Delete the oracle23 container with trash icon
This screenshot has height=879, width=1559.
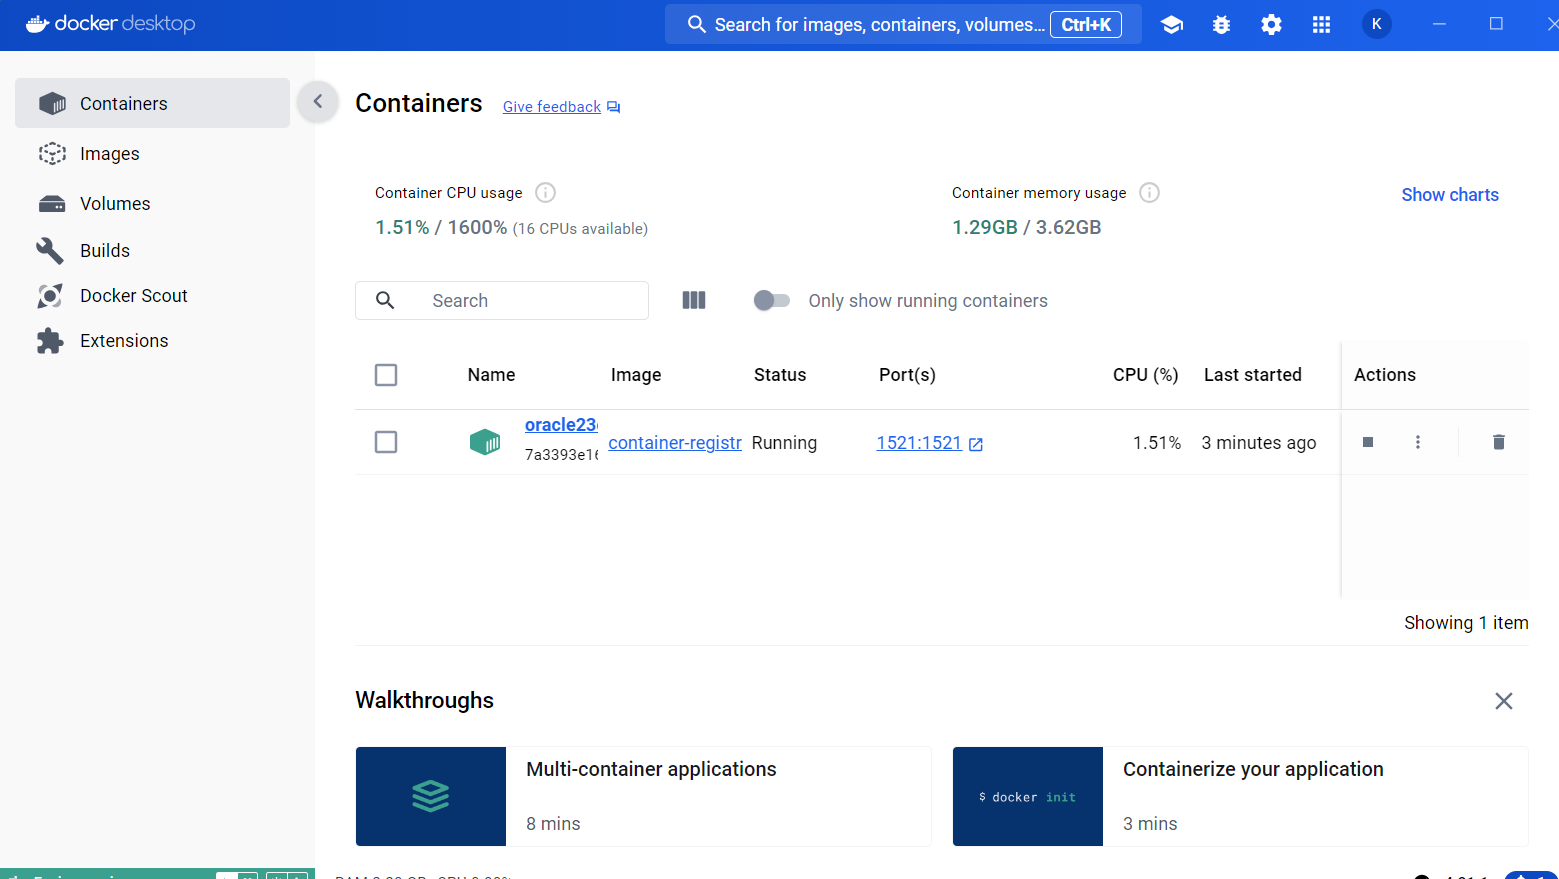[1499, 442]
